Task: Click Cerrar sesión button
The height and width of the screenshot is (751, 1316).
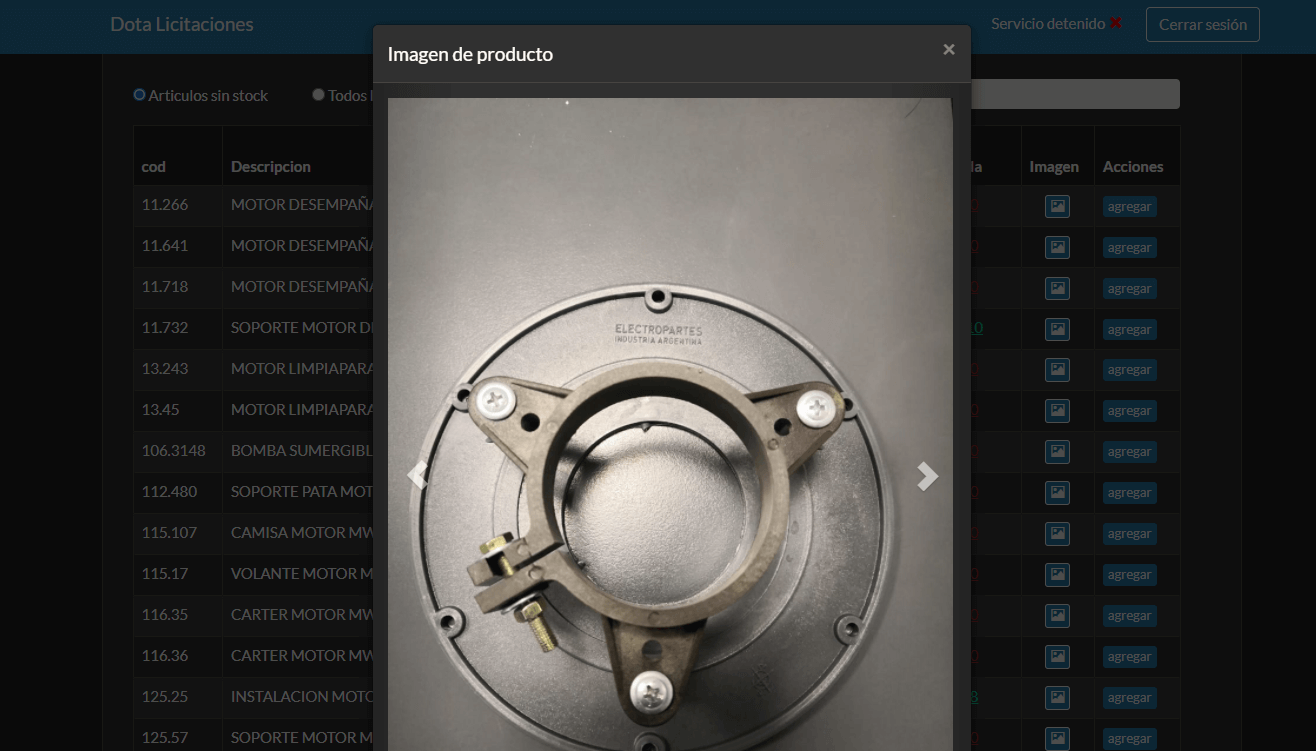Action: (1202, 25)
